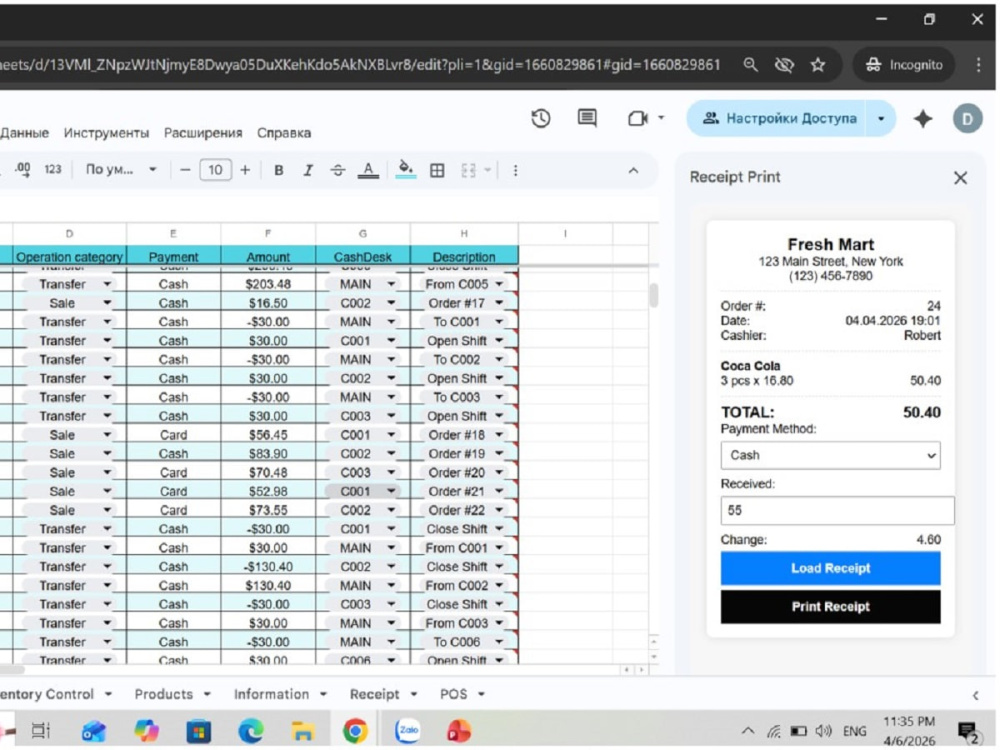
Task: Open the 123 number format menu
Action: (53, 170)
